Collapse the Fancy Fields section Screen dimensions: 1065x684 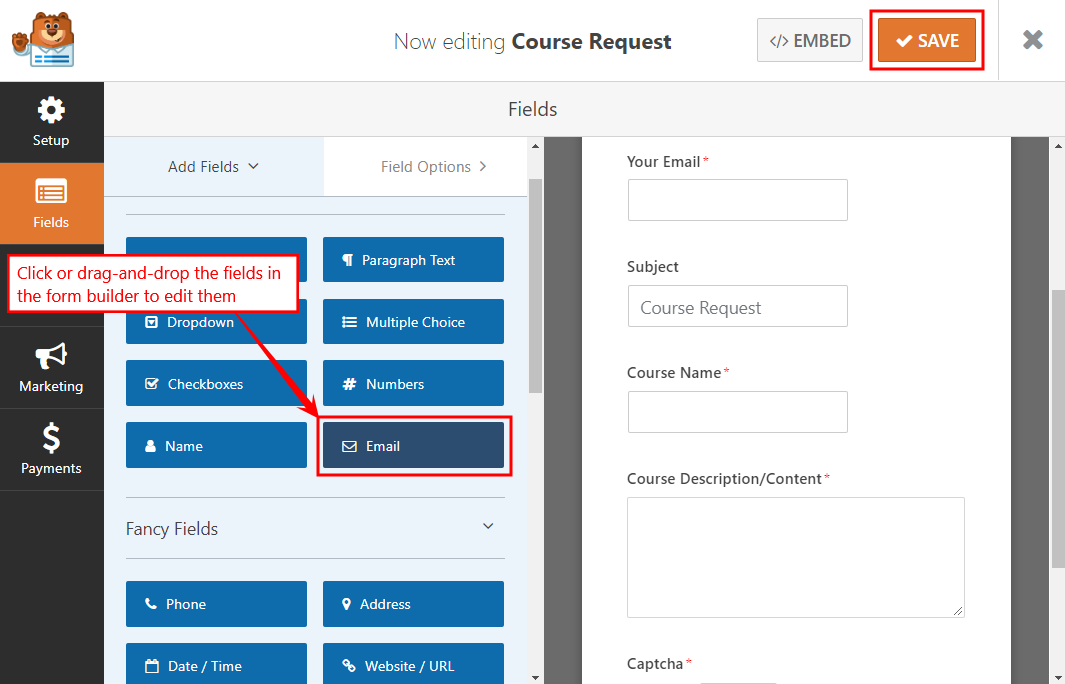point(487,525)
